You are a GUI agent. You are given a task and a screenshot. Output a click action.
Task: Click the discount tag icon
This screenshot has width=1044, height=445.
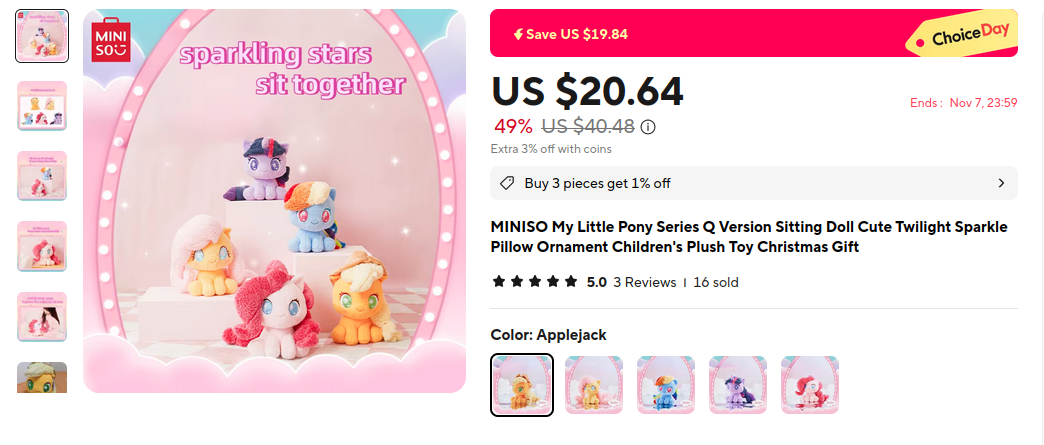click(507, 183)
